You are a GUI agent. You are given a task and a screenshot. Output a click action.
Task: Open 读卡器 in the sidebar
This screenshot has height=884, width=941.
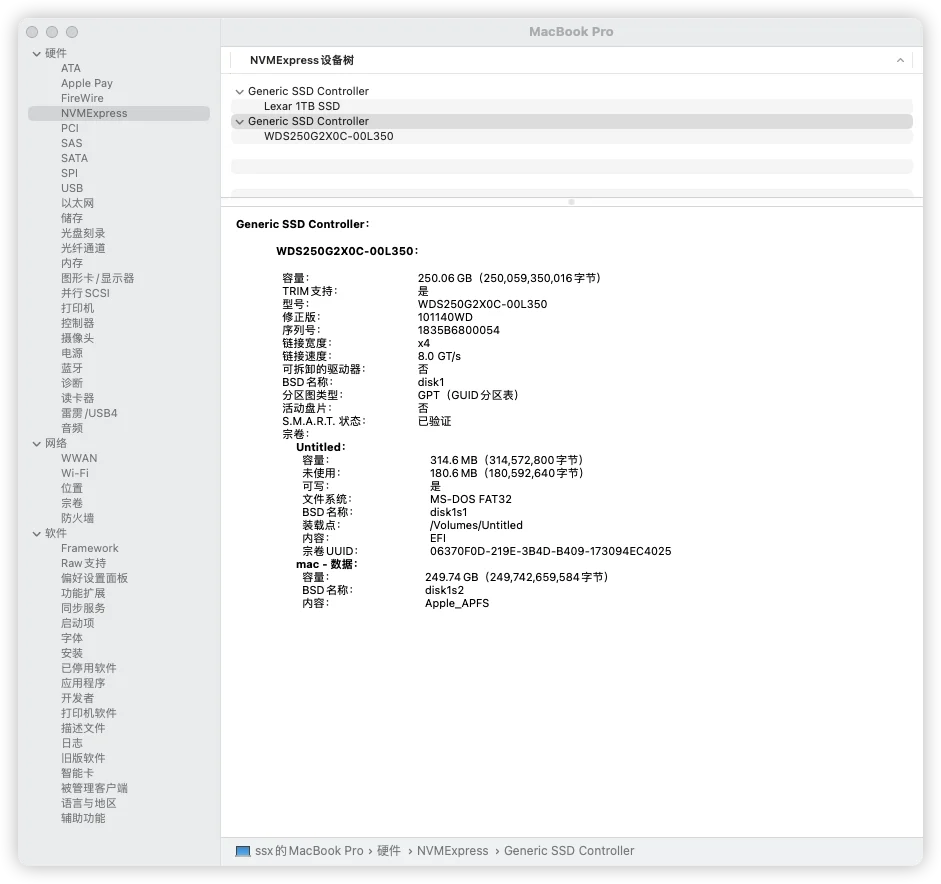pyautogui.click(x=77, y=398)
